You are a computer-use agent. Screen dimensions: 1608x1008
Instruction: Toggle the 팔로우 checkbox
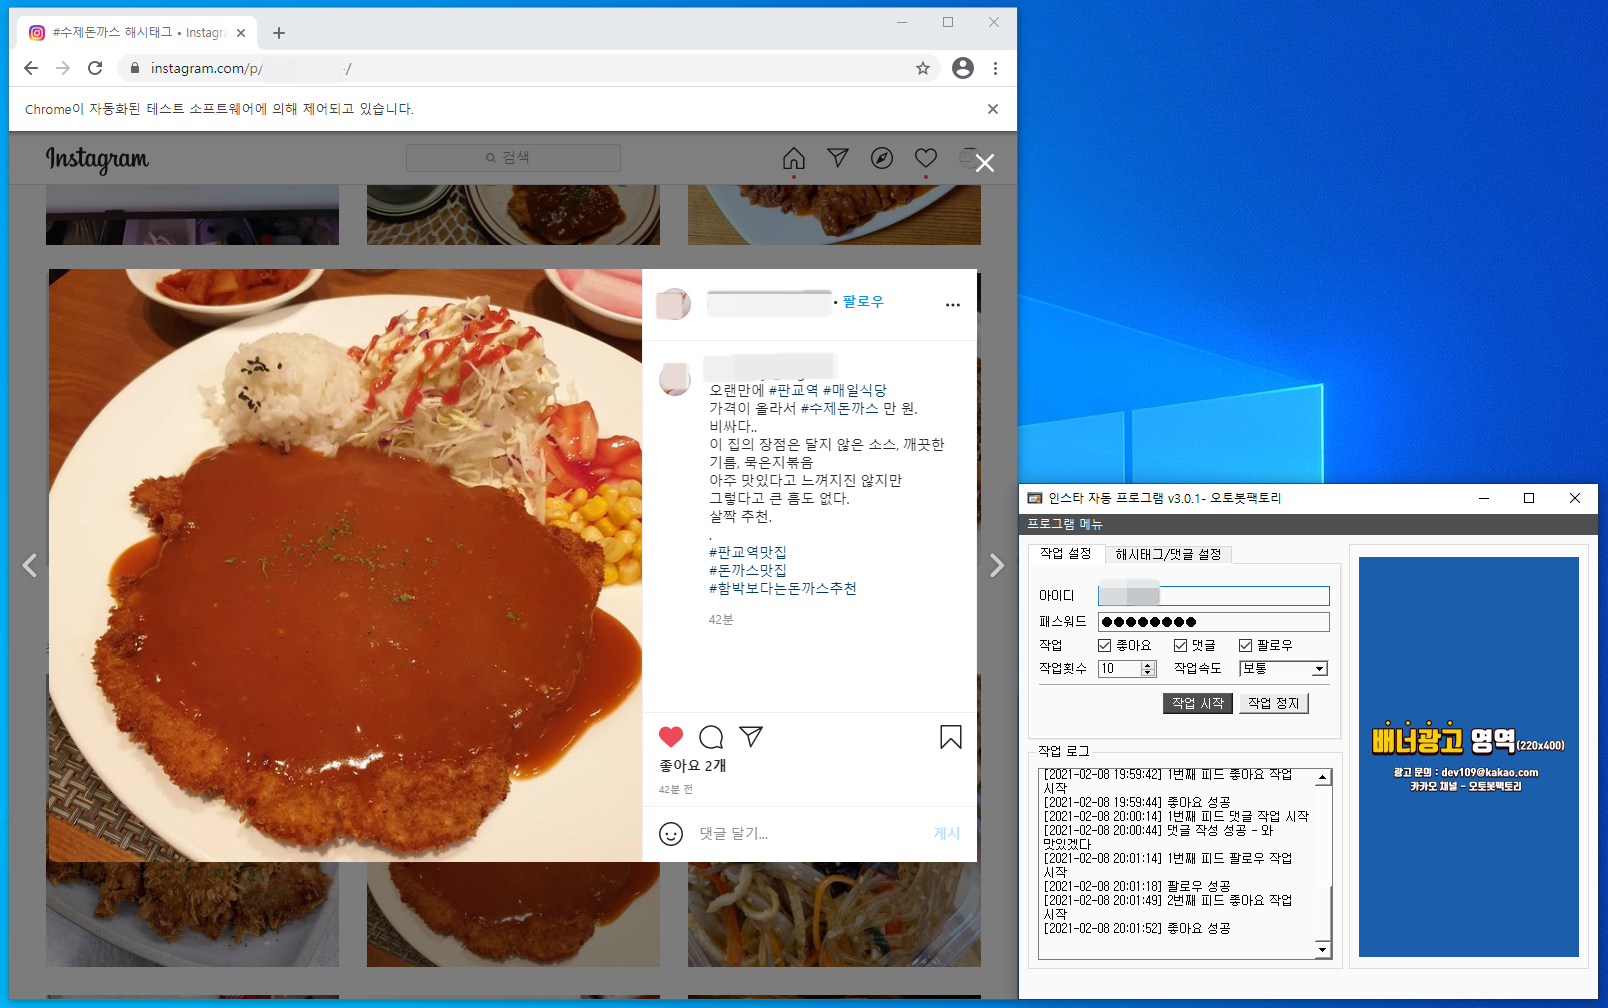[x=1245, y=645]
